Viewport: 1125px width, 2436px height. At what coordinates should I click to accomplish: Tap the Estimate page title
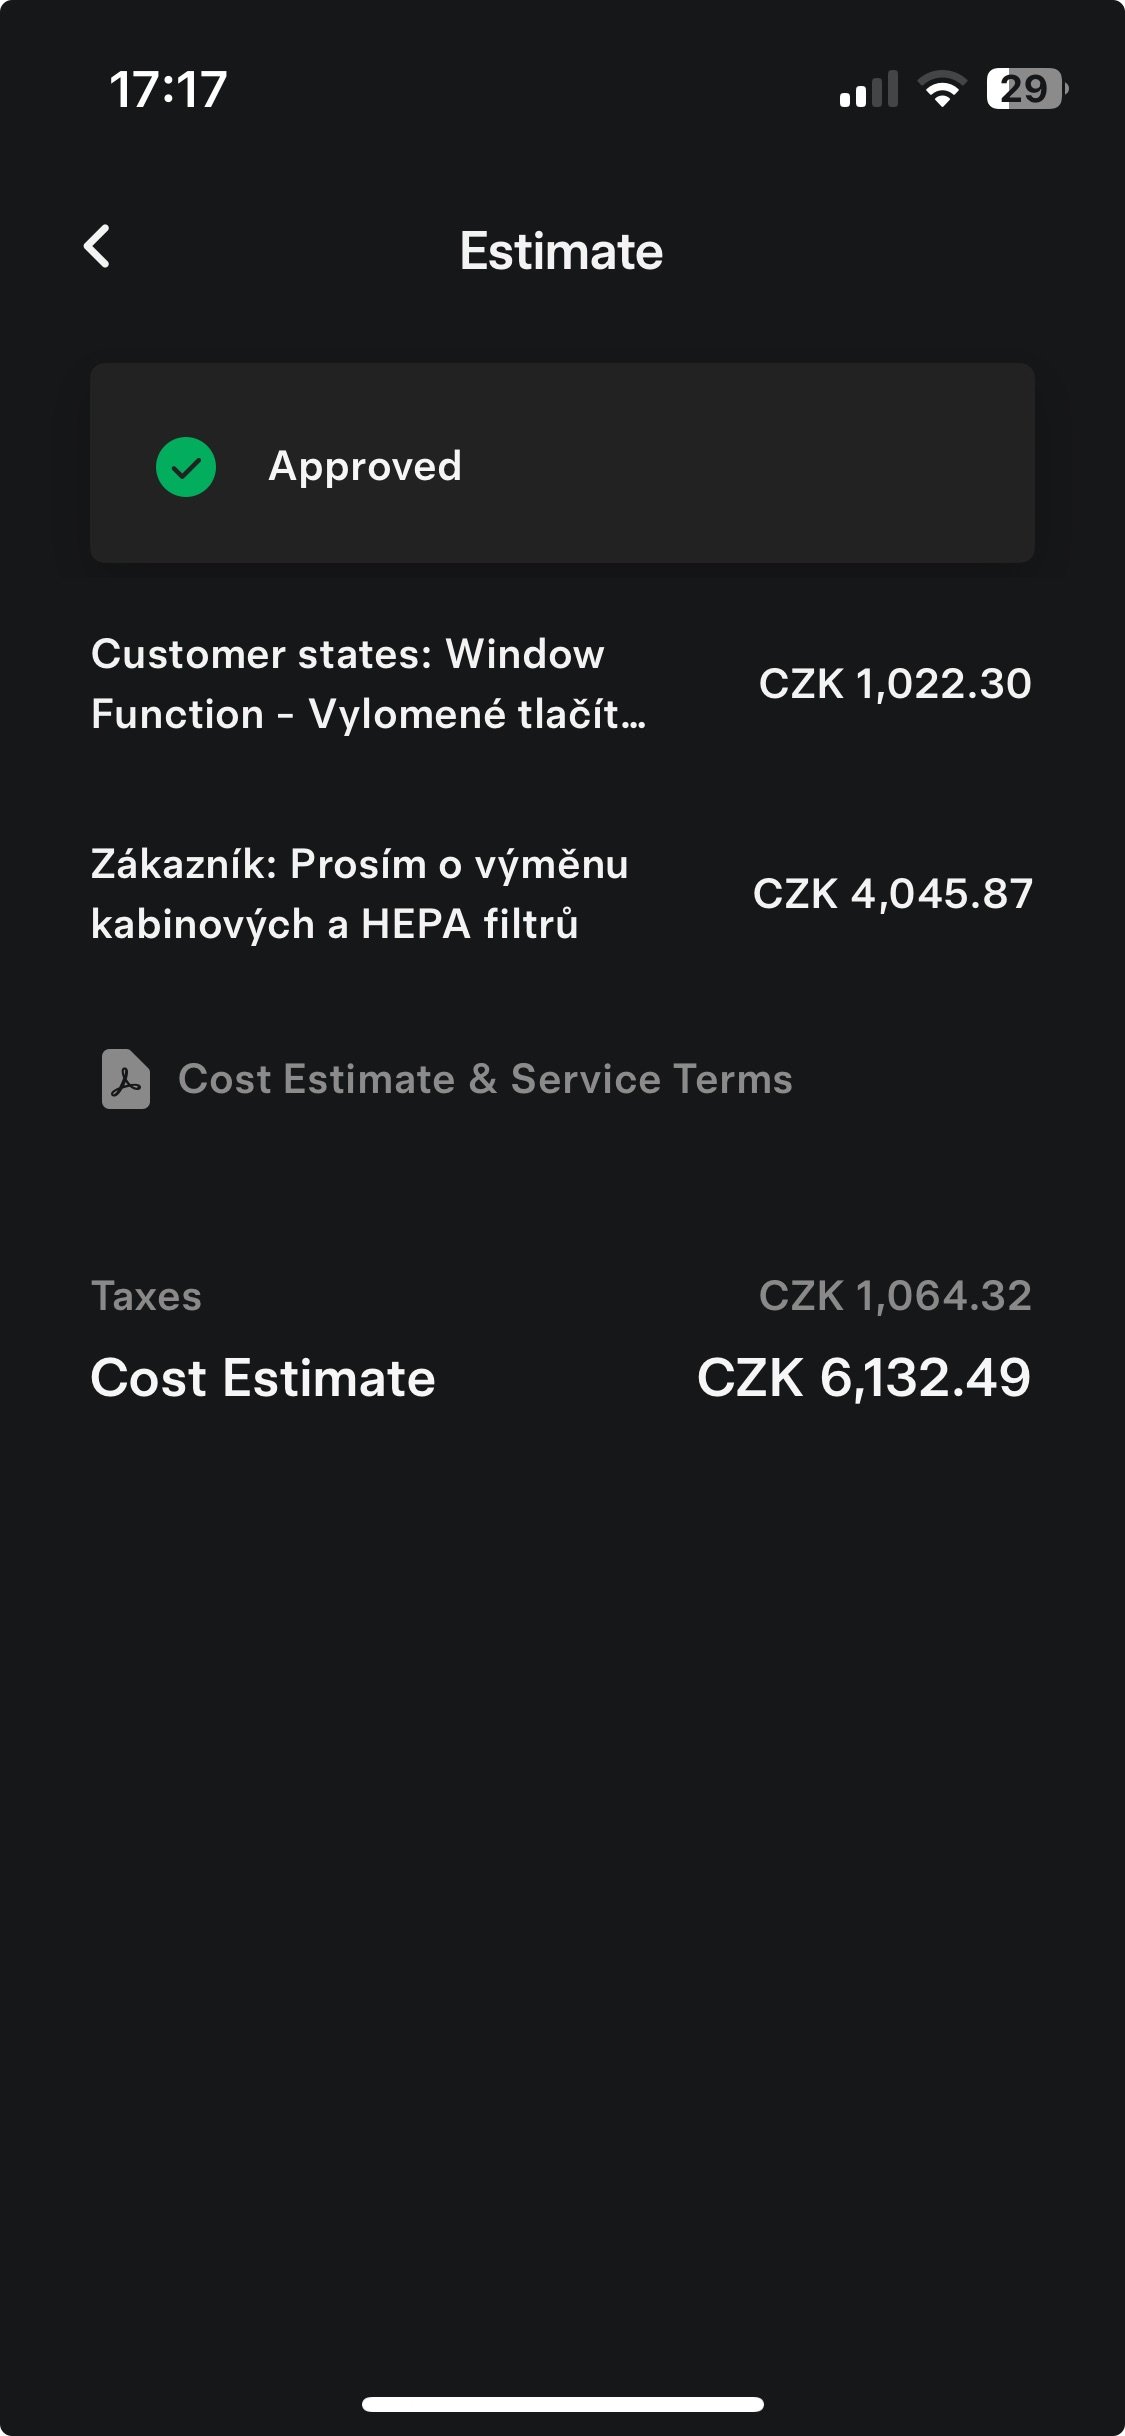[561, 251]
